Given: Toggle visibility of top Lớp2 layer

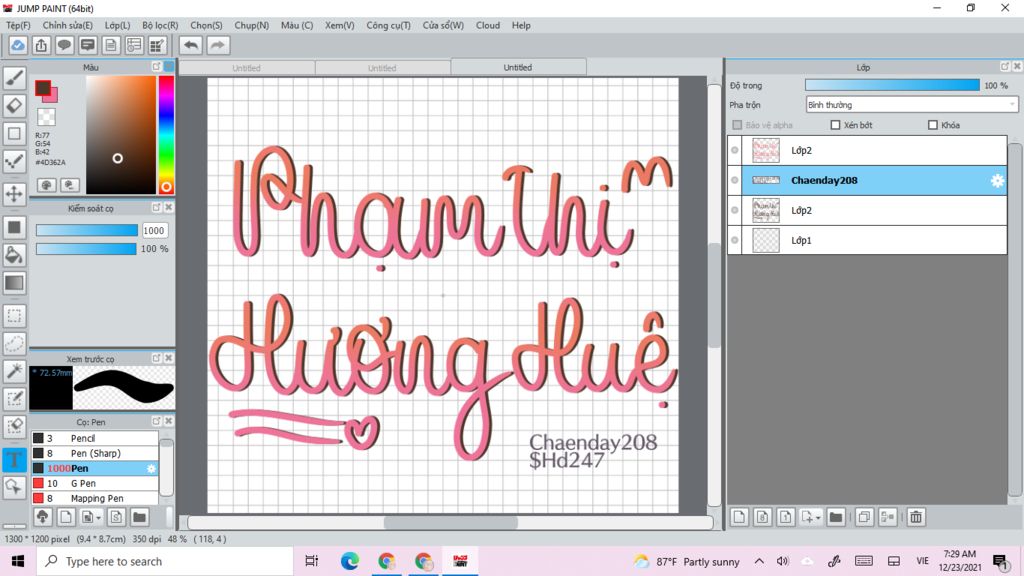Looking at the screenshot, I should 735,150.
